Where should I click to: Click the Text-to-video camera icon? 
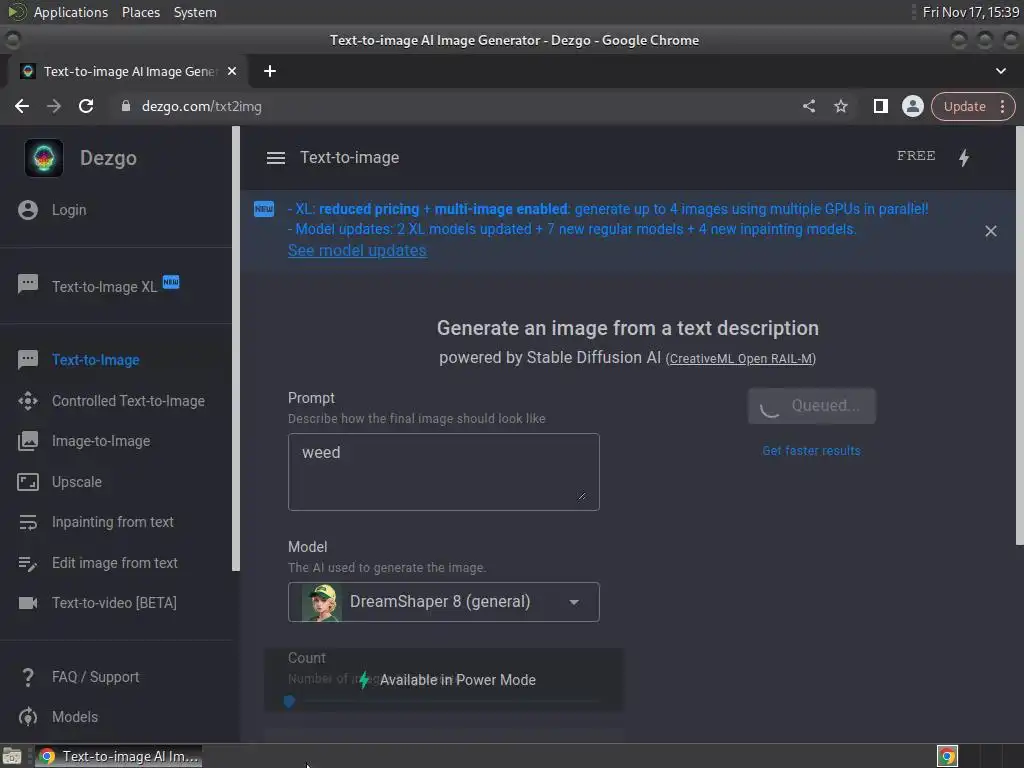(x=28, y=603)
